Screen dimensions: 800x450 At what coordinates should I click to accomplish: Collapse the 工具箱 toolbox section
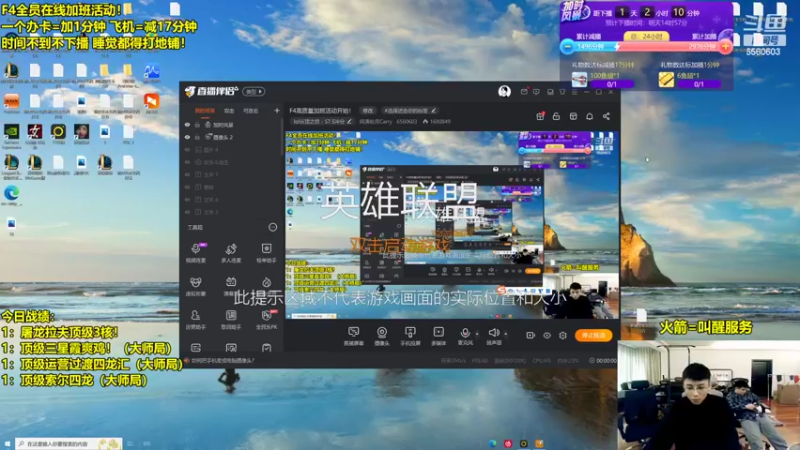click(x=272, y=227)
